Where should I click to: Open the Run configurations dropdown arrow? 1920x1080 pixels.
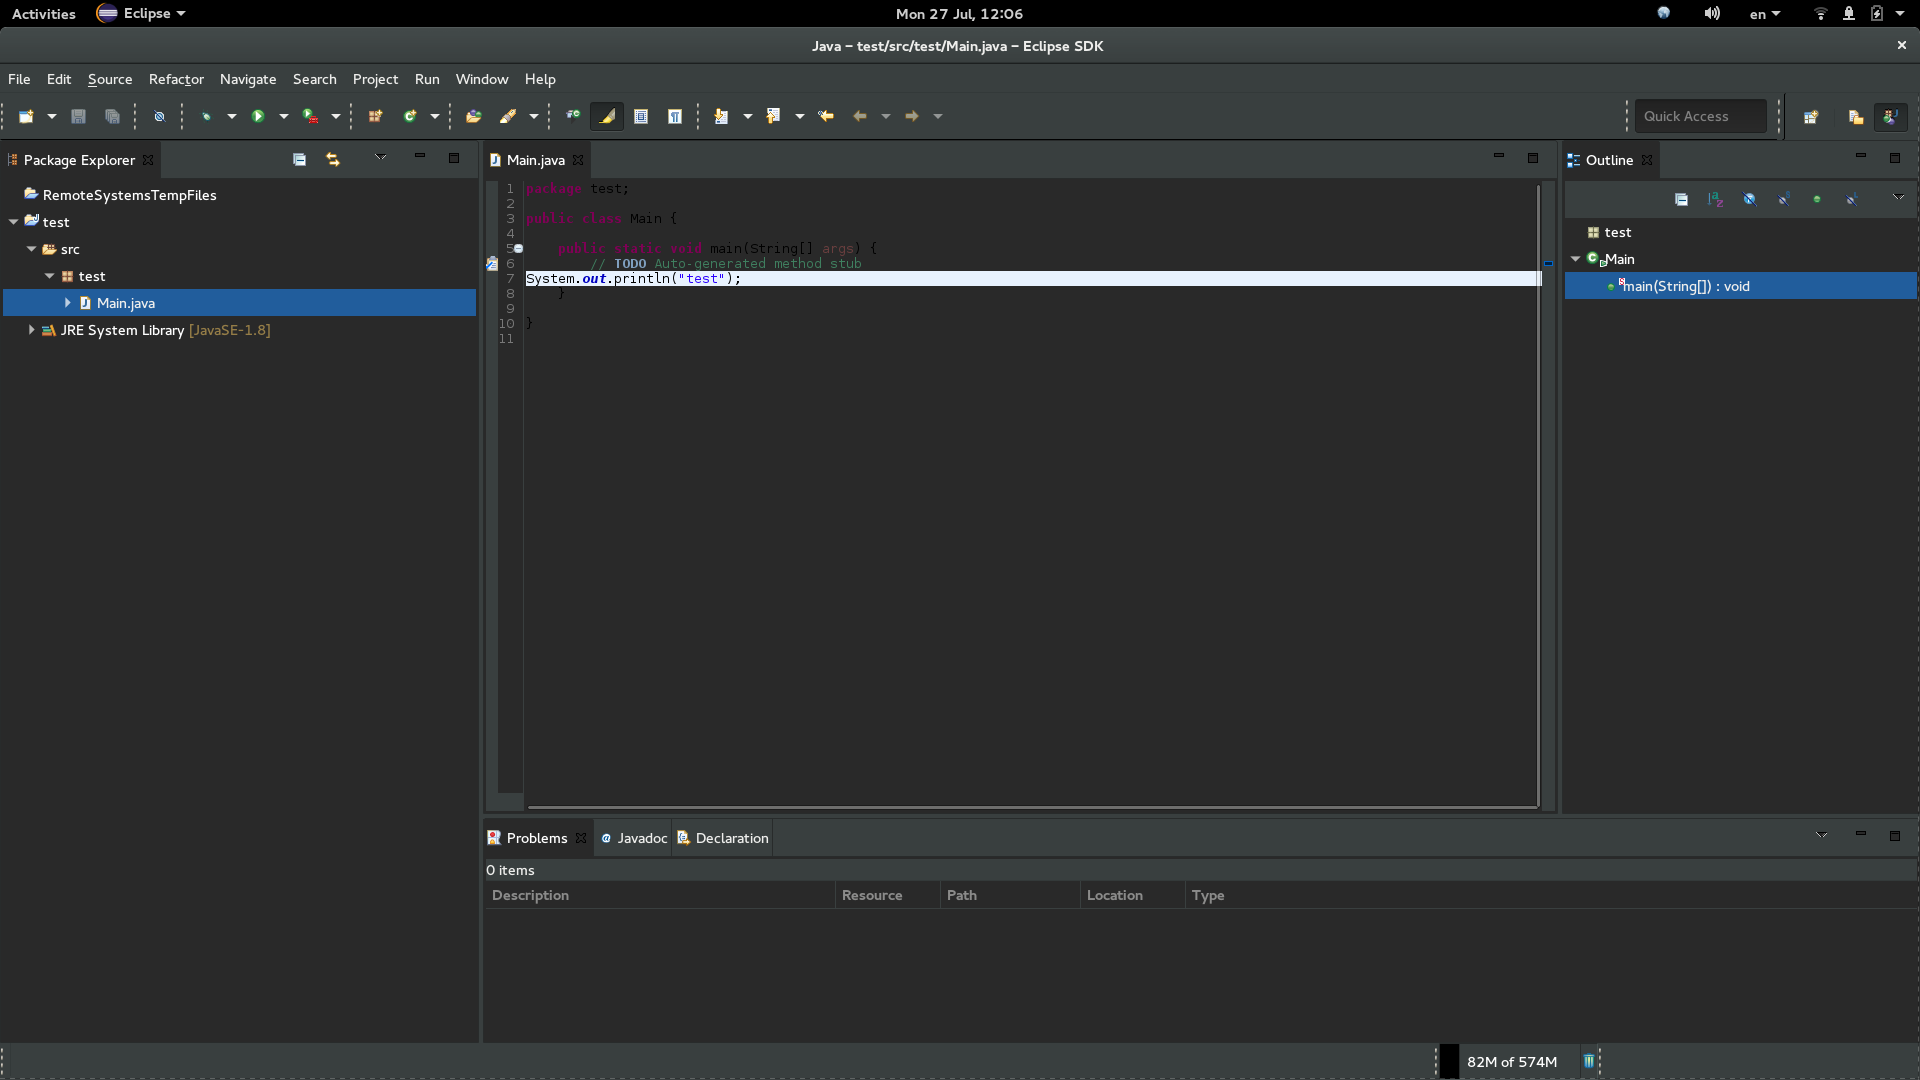[284, 116]
